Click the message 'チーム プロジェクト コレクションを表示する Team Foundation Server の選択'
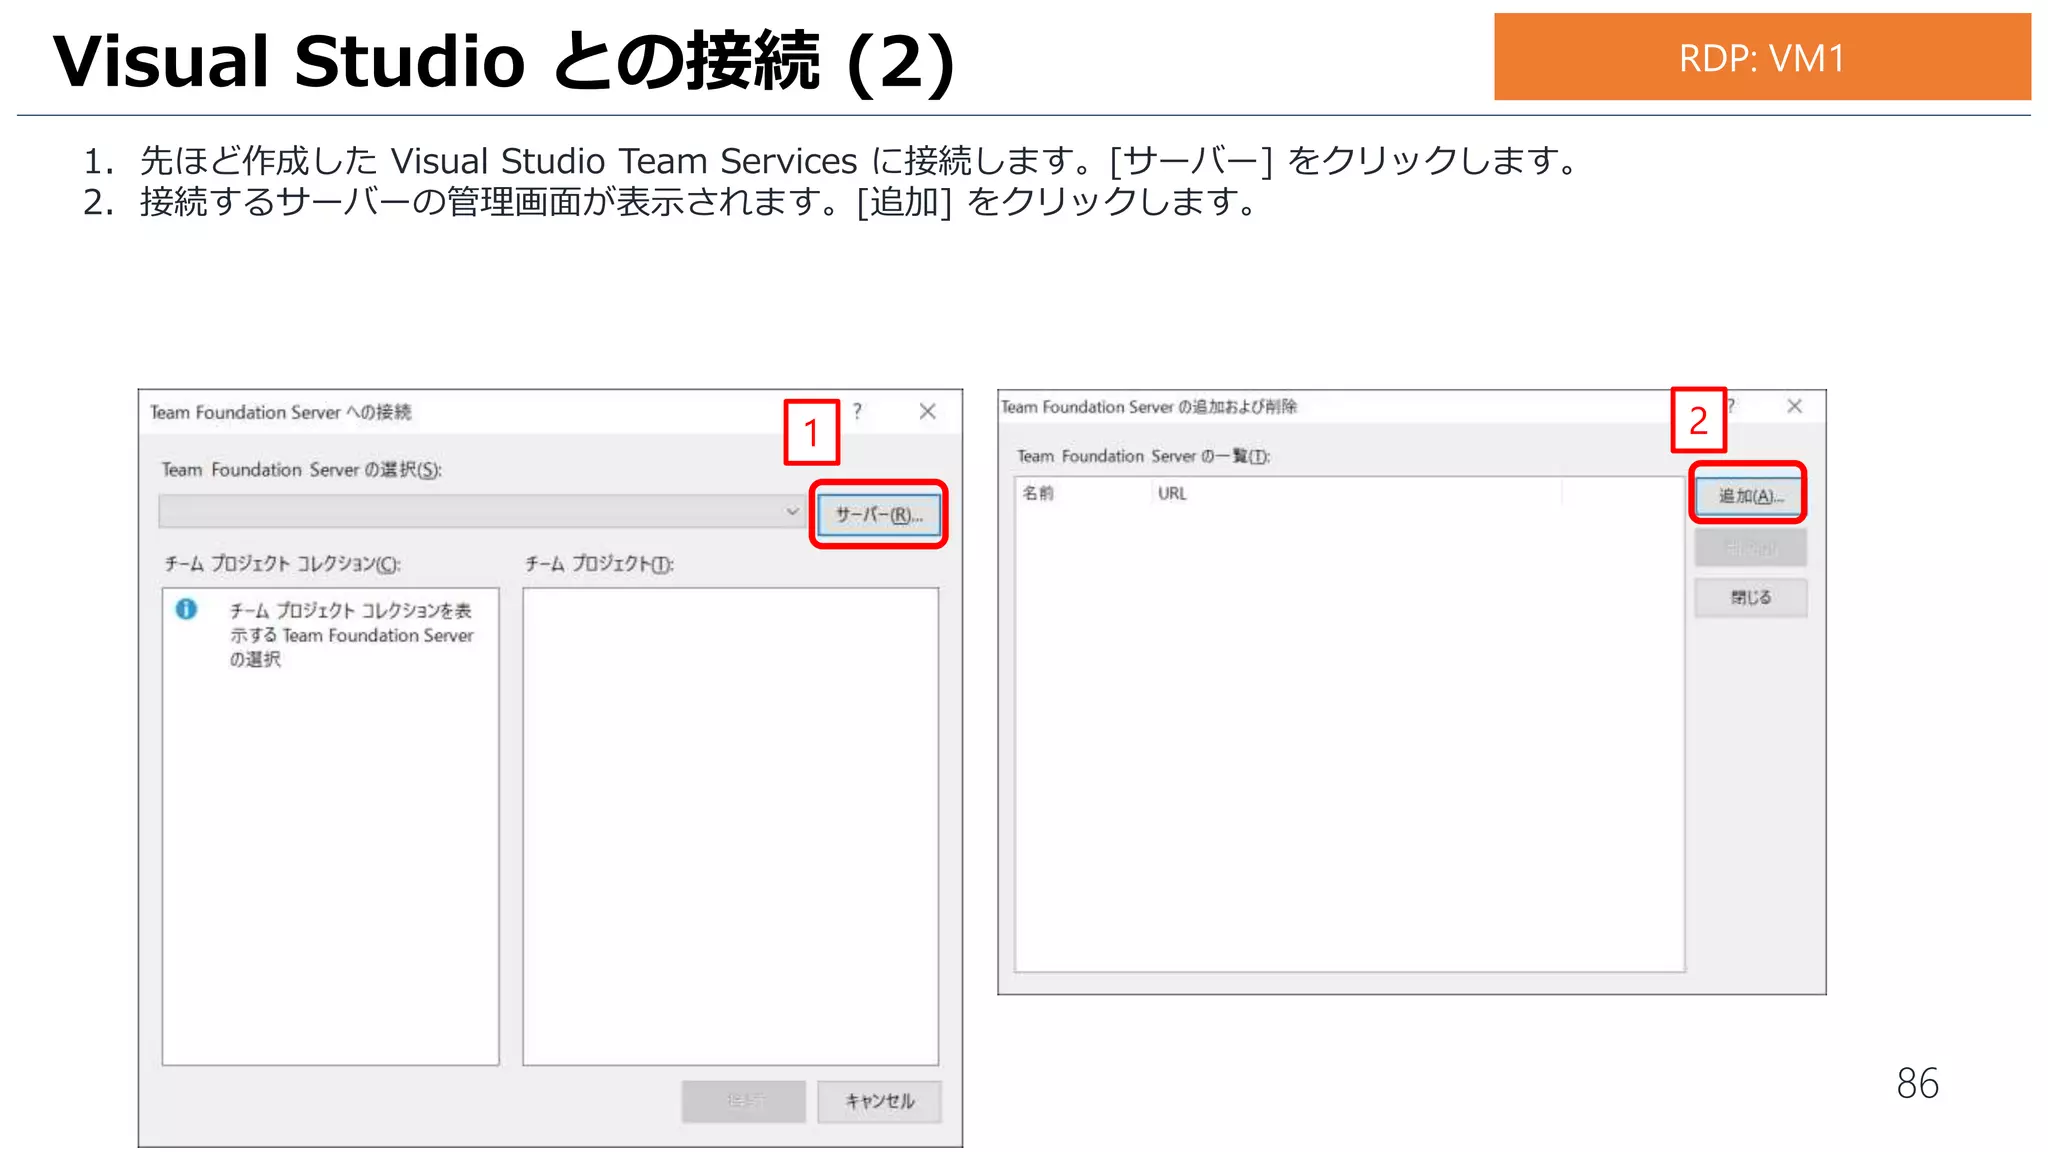Image resolution: width=2048 pixels, height=1152 pixels. pyautogui.click(x=351, y=634)
